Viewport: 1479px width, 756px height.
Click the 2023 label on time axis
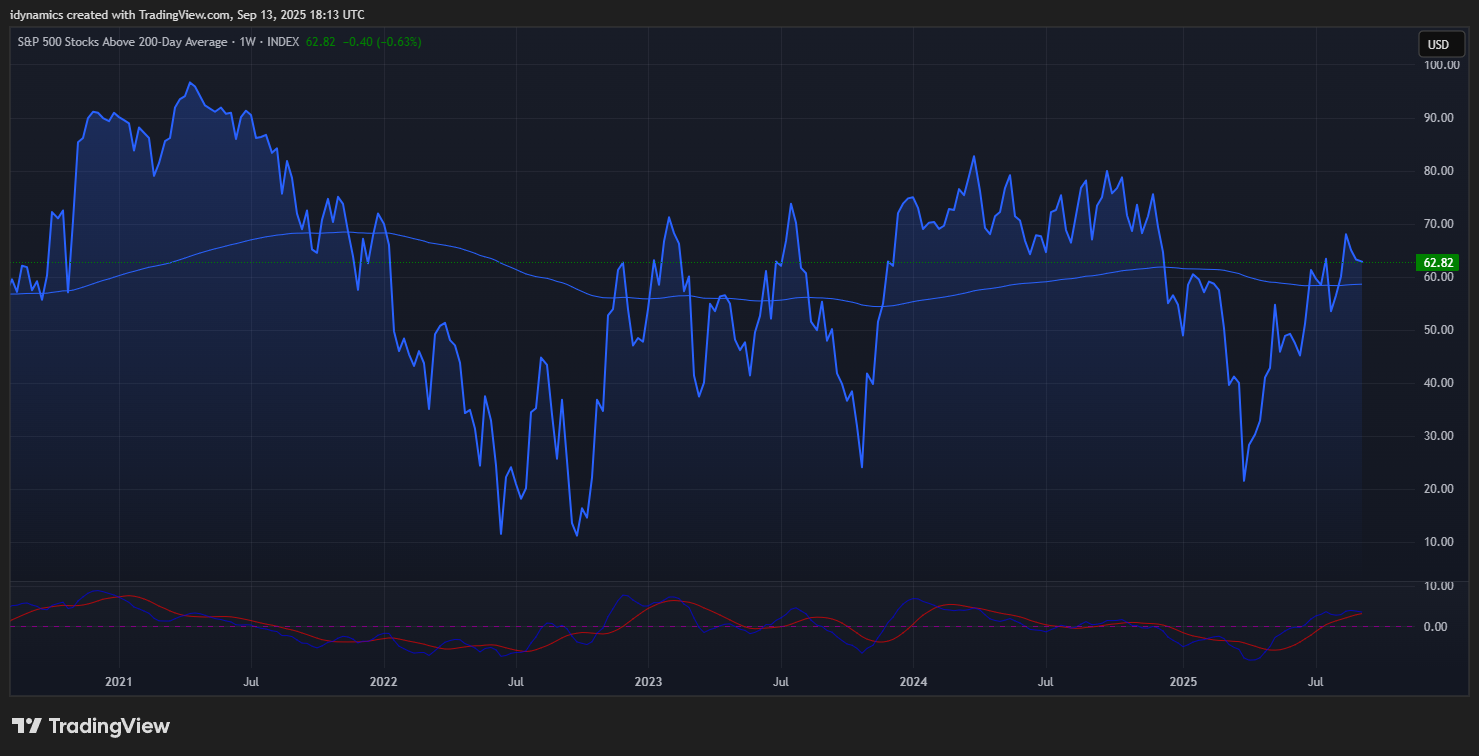pos(648,681)
